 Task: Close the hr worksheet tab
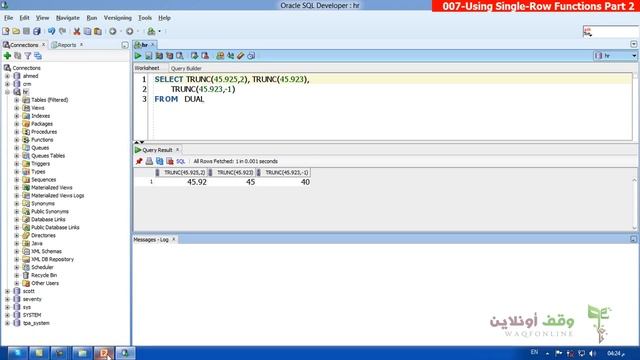point(153,45)
